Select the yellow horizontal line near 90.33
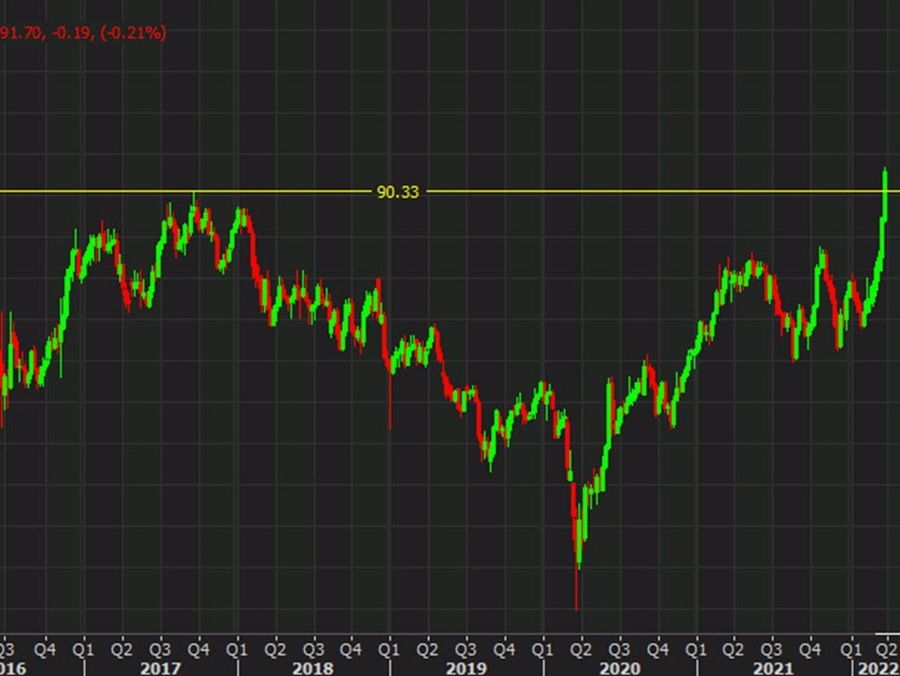This screenshot has width=900, height=676. point(600,189)
